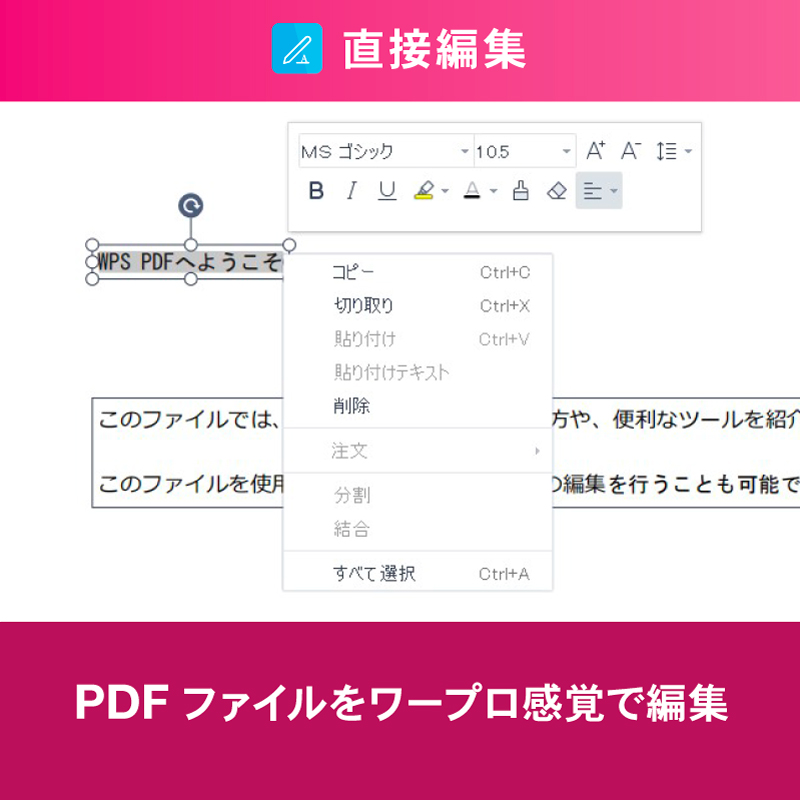
Task: Apply the yellow highlighter tool
Action: (x=424, y=190)
